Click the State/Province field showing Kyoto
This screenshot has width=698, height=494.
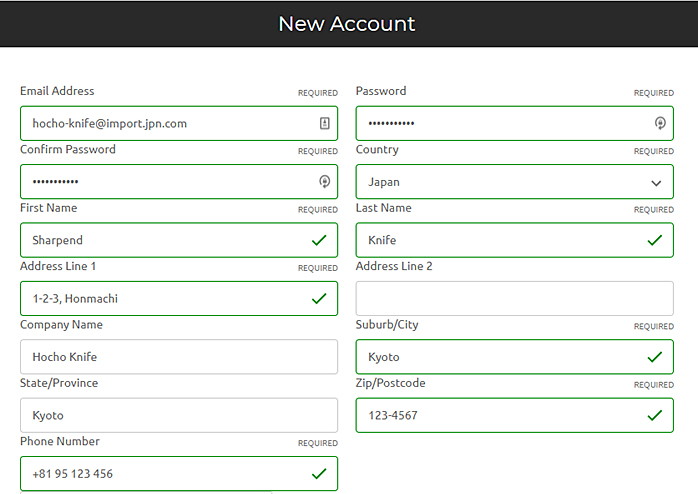coord(178,415)
